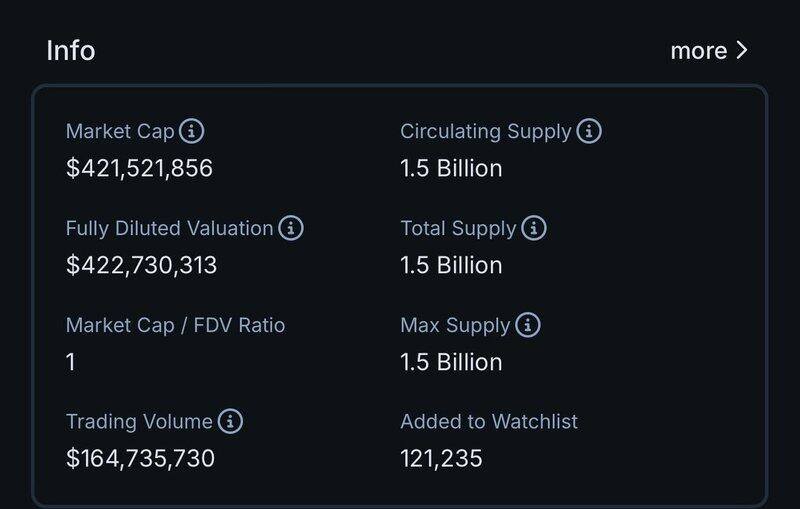Click the Trading Volume label text
The image size is (800, 509).
[x=139, y=422]
